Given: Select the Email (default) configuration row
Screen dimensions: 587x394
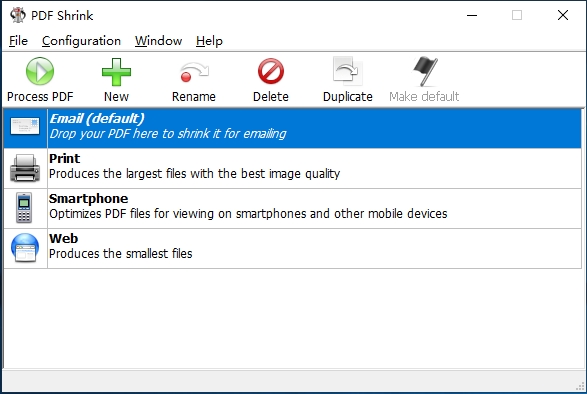Looking at the screenshot, I should [292, 128].
